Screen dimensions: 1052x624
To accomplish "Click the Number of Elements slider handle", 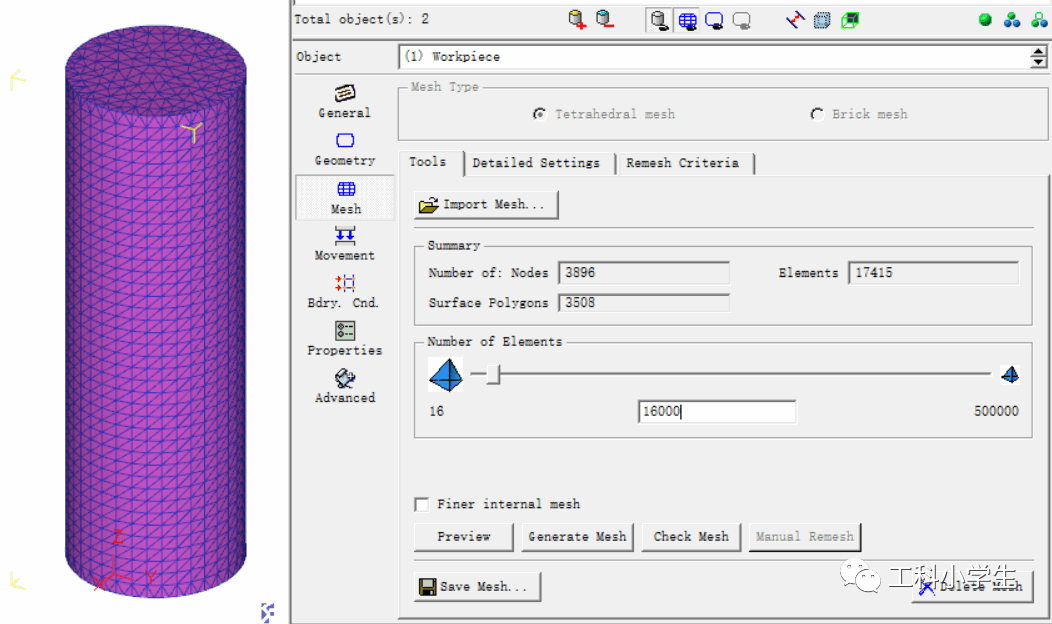I will [x=493, y=374].
